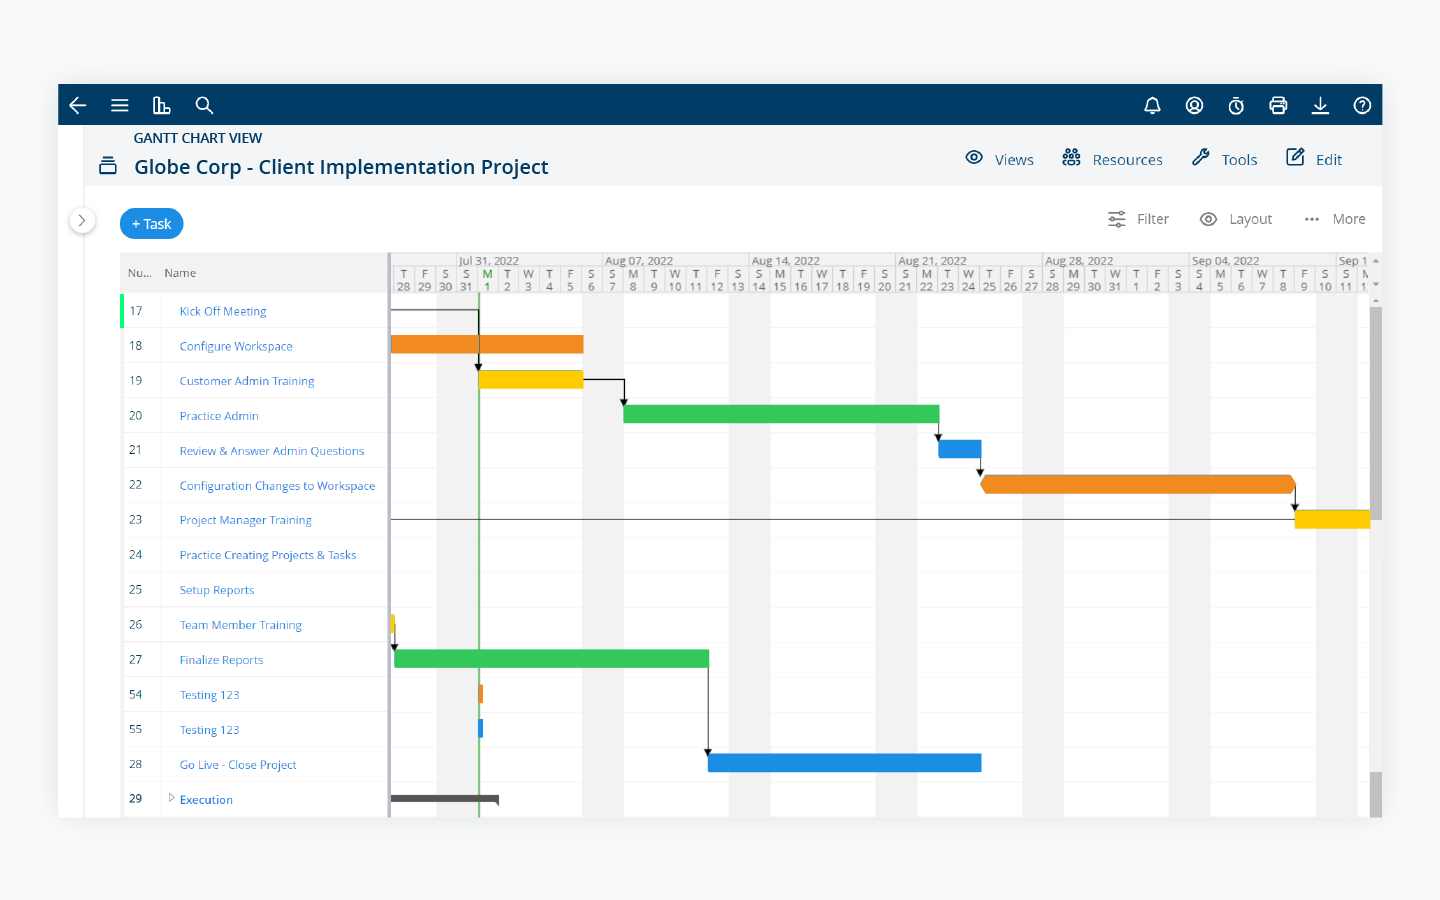Open the Configure Workspace task
Image resolution: width=1440 pixels, height=900 pixels.
click(x=236, y=346)
